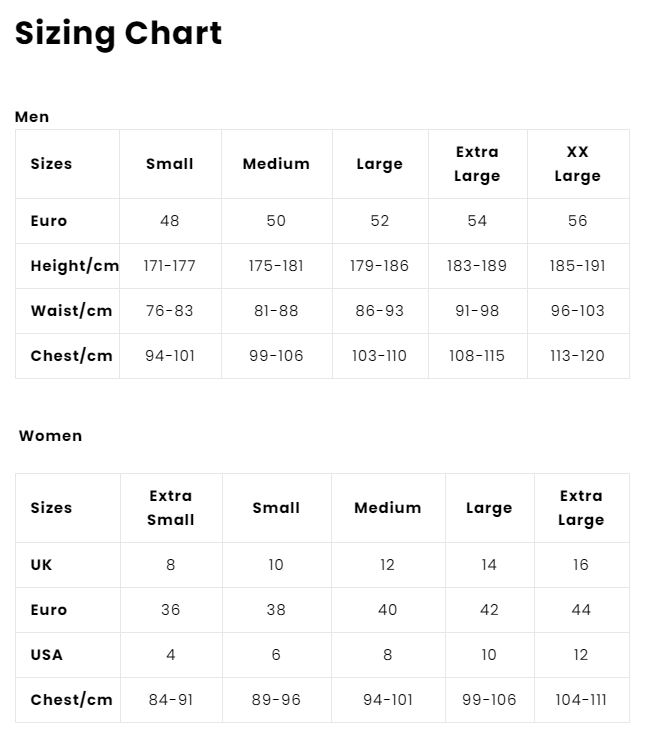Select the 175-181 height cell
665x735 pixels.
pos(276,266)
